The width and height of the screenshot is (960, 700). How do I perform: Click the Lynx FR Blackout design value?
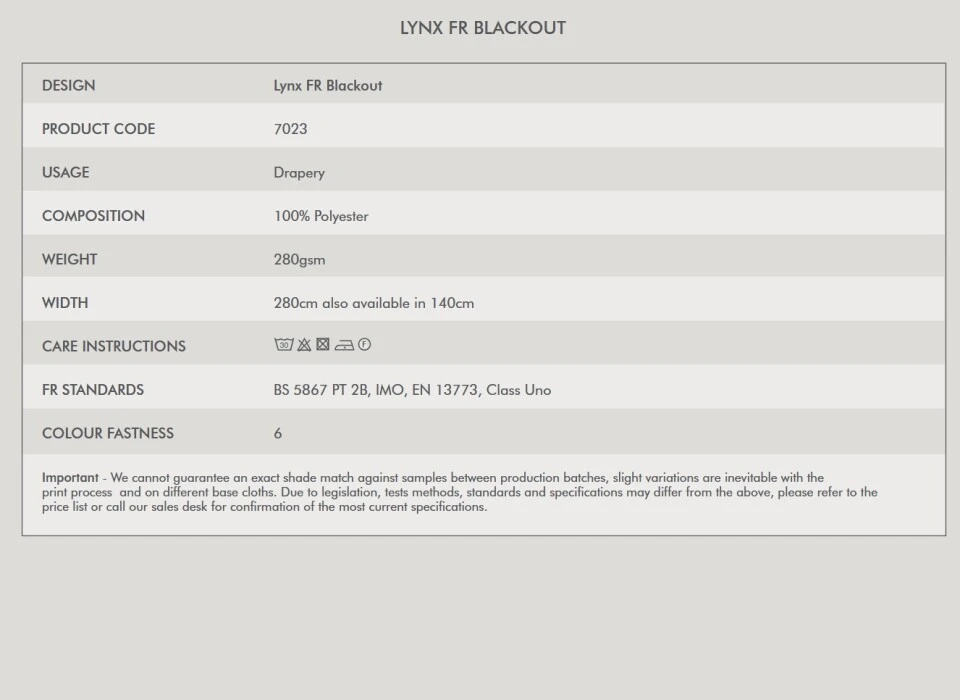click(328, 86)
